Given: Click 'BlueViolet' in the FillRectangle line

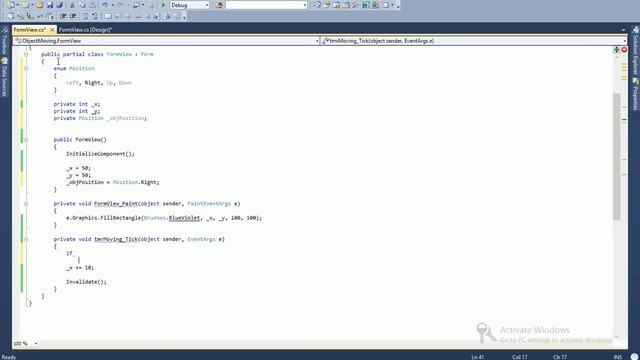Looking at the screenshot, I should pyautogui.click(x=184, y=218).
